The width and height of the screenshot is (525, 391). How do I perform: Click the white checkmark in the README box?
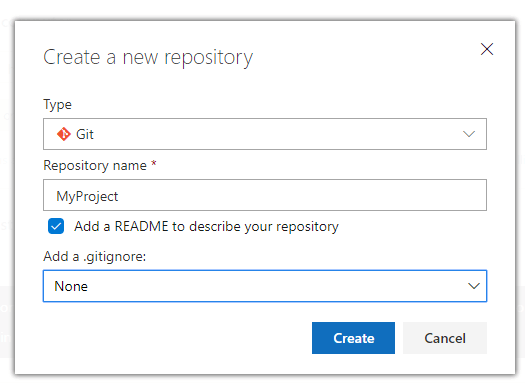coord(56,227)
